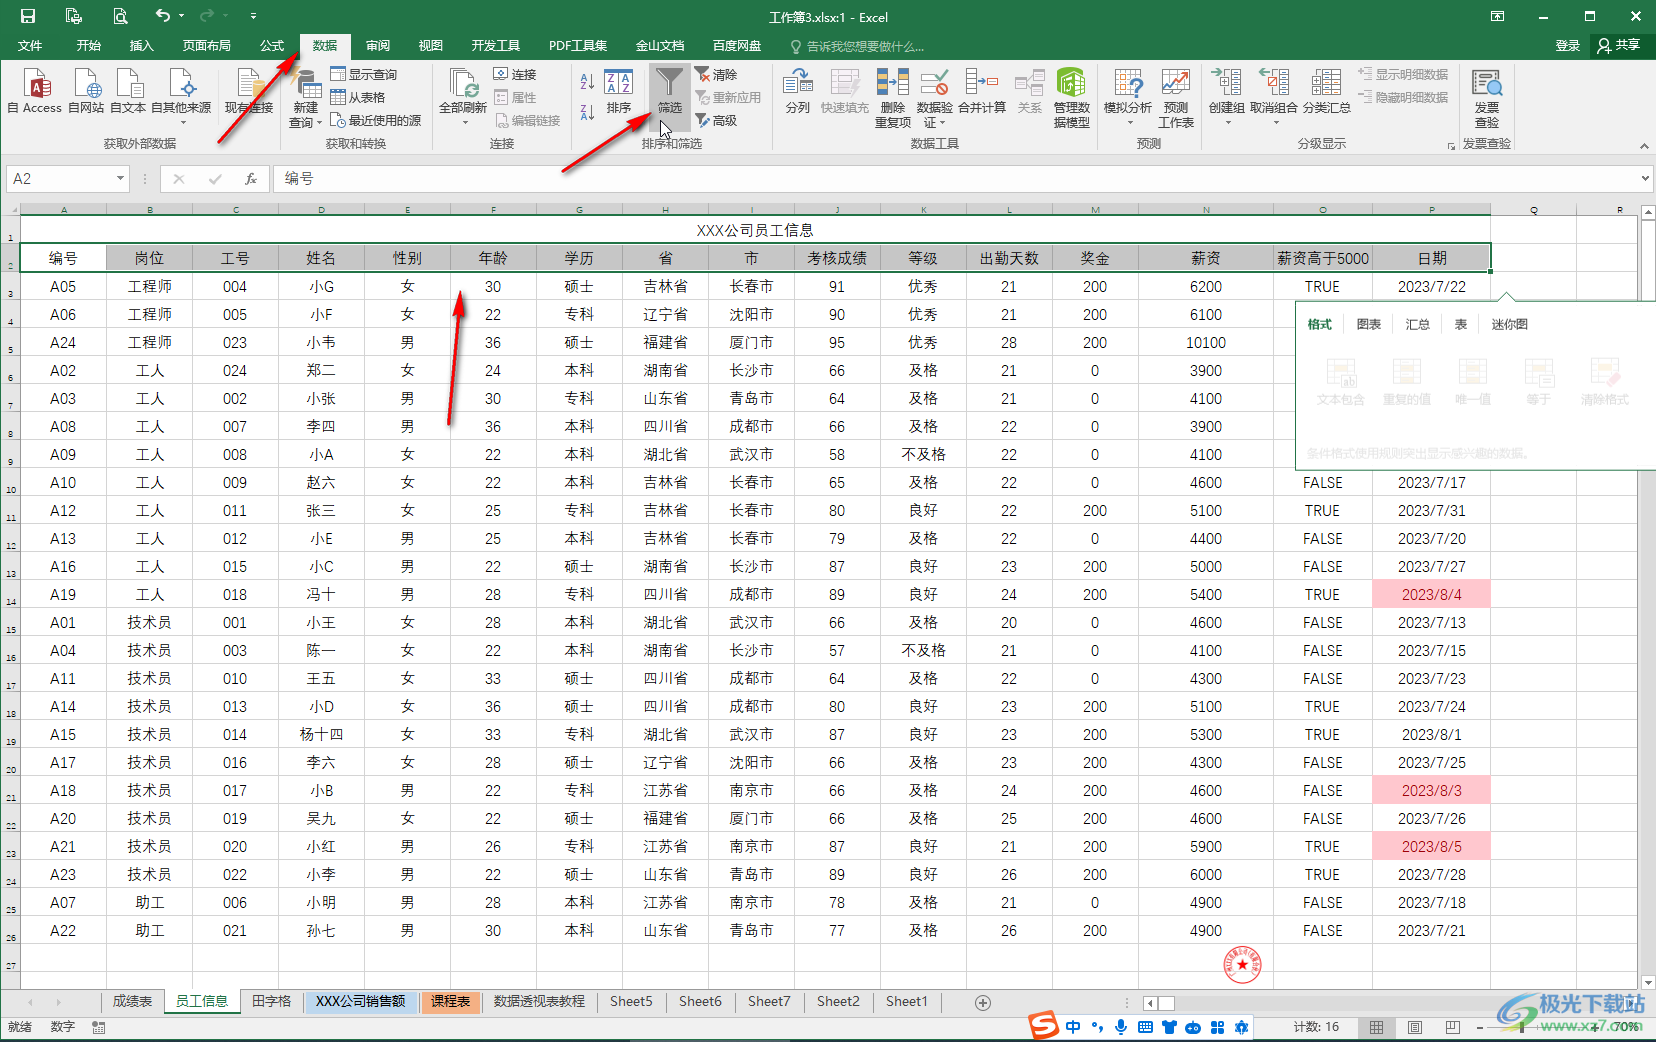Open Forecast Sheet tool

[1176, 97]
